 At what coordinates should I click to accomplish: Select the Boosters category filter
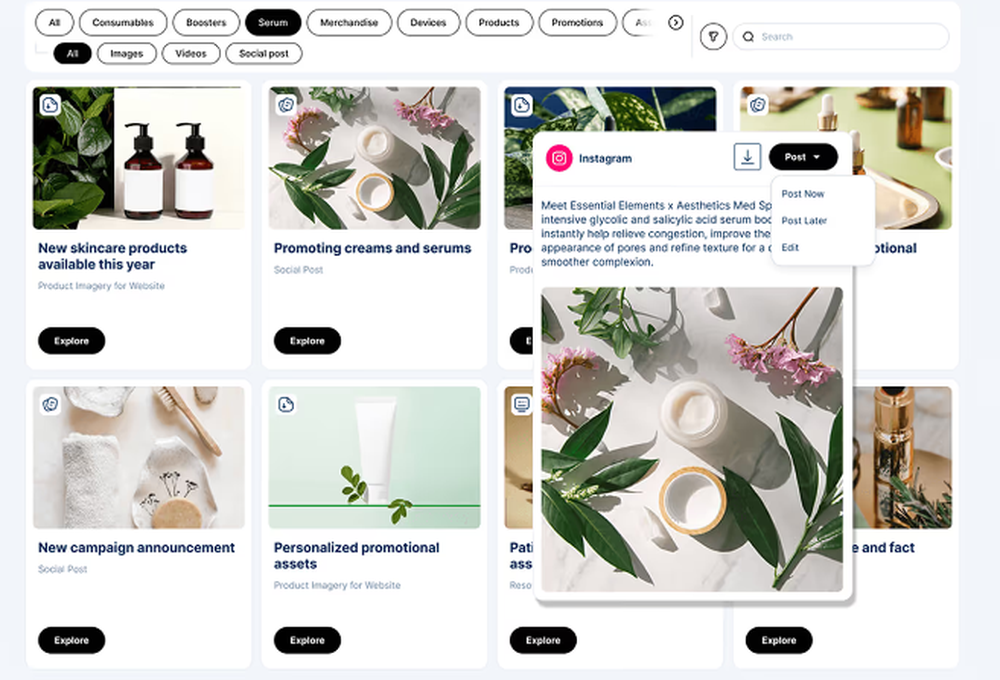click(x=206, y=22)
